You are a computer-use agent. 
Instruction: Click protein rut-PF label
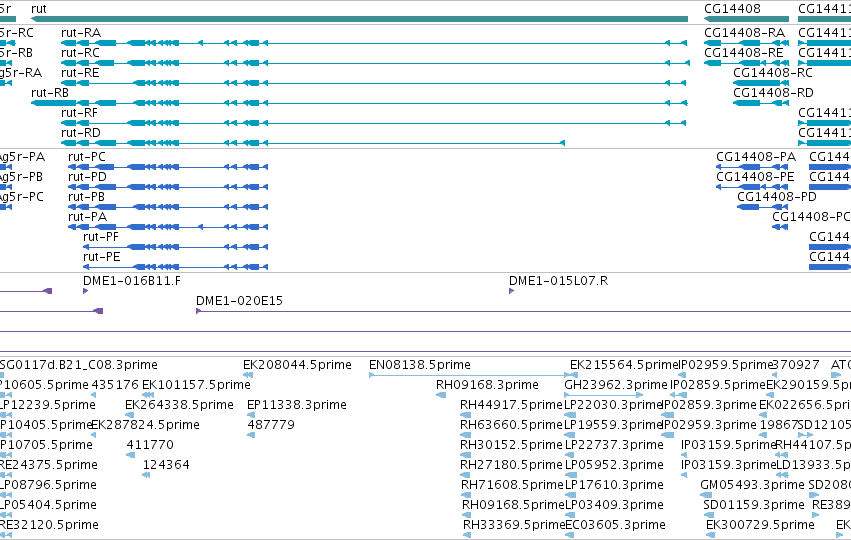click(x=101, y=237)
